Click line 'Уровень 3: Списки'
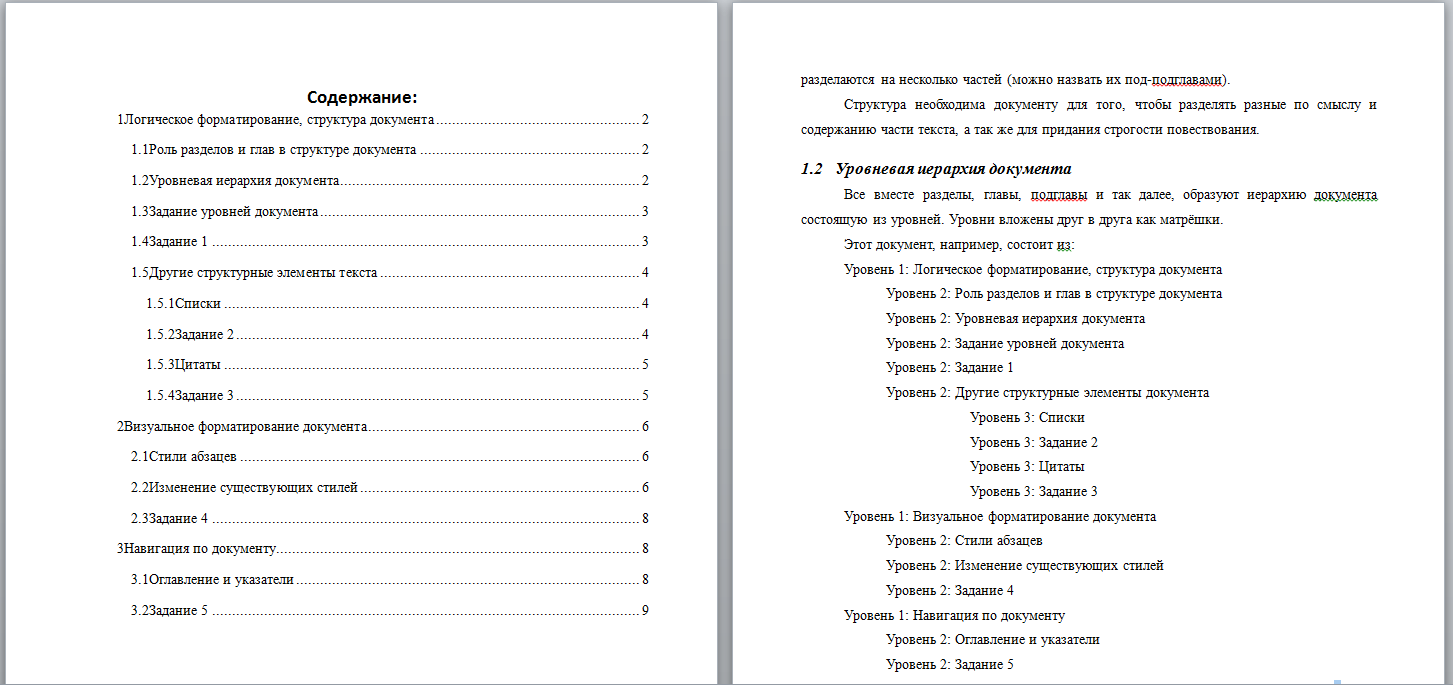Image resolution: width=1453 pixels, height=685 pixels. pos(1027,418)
